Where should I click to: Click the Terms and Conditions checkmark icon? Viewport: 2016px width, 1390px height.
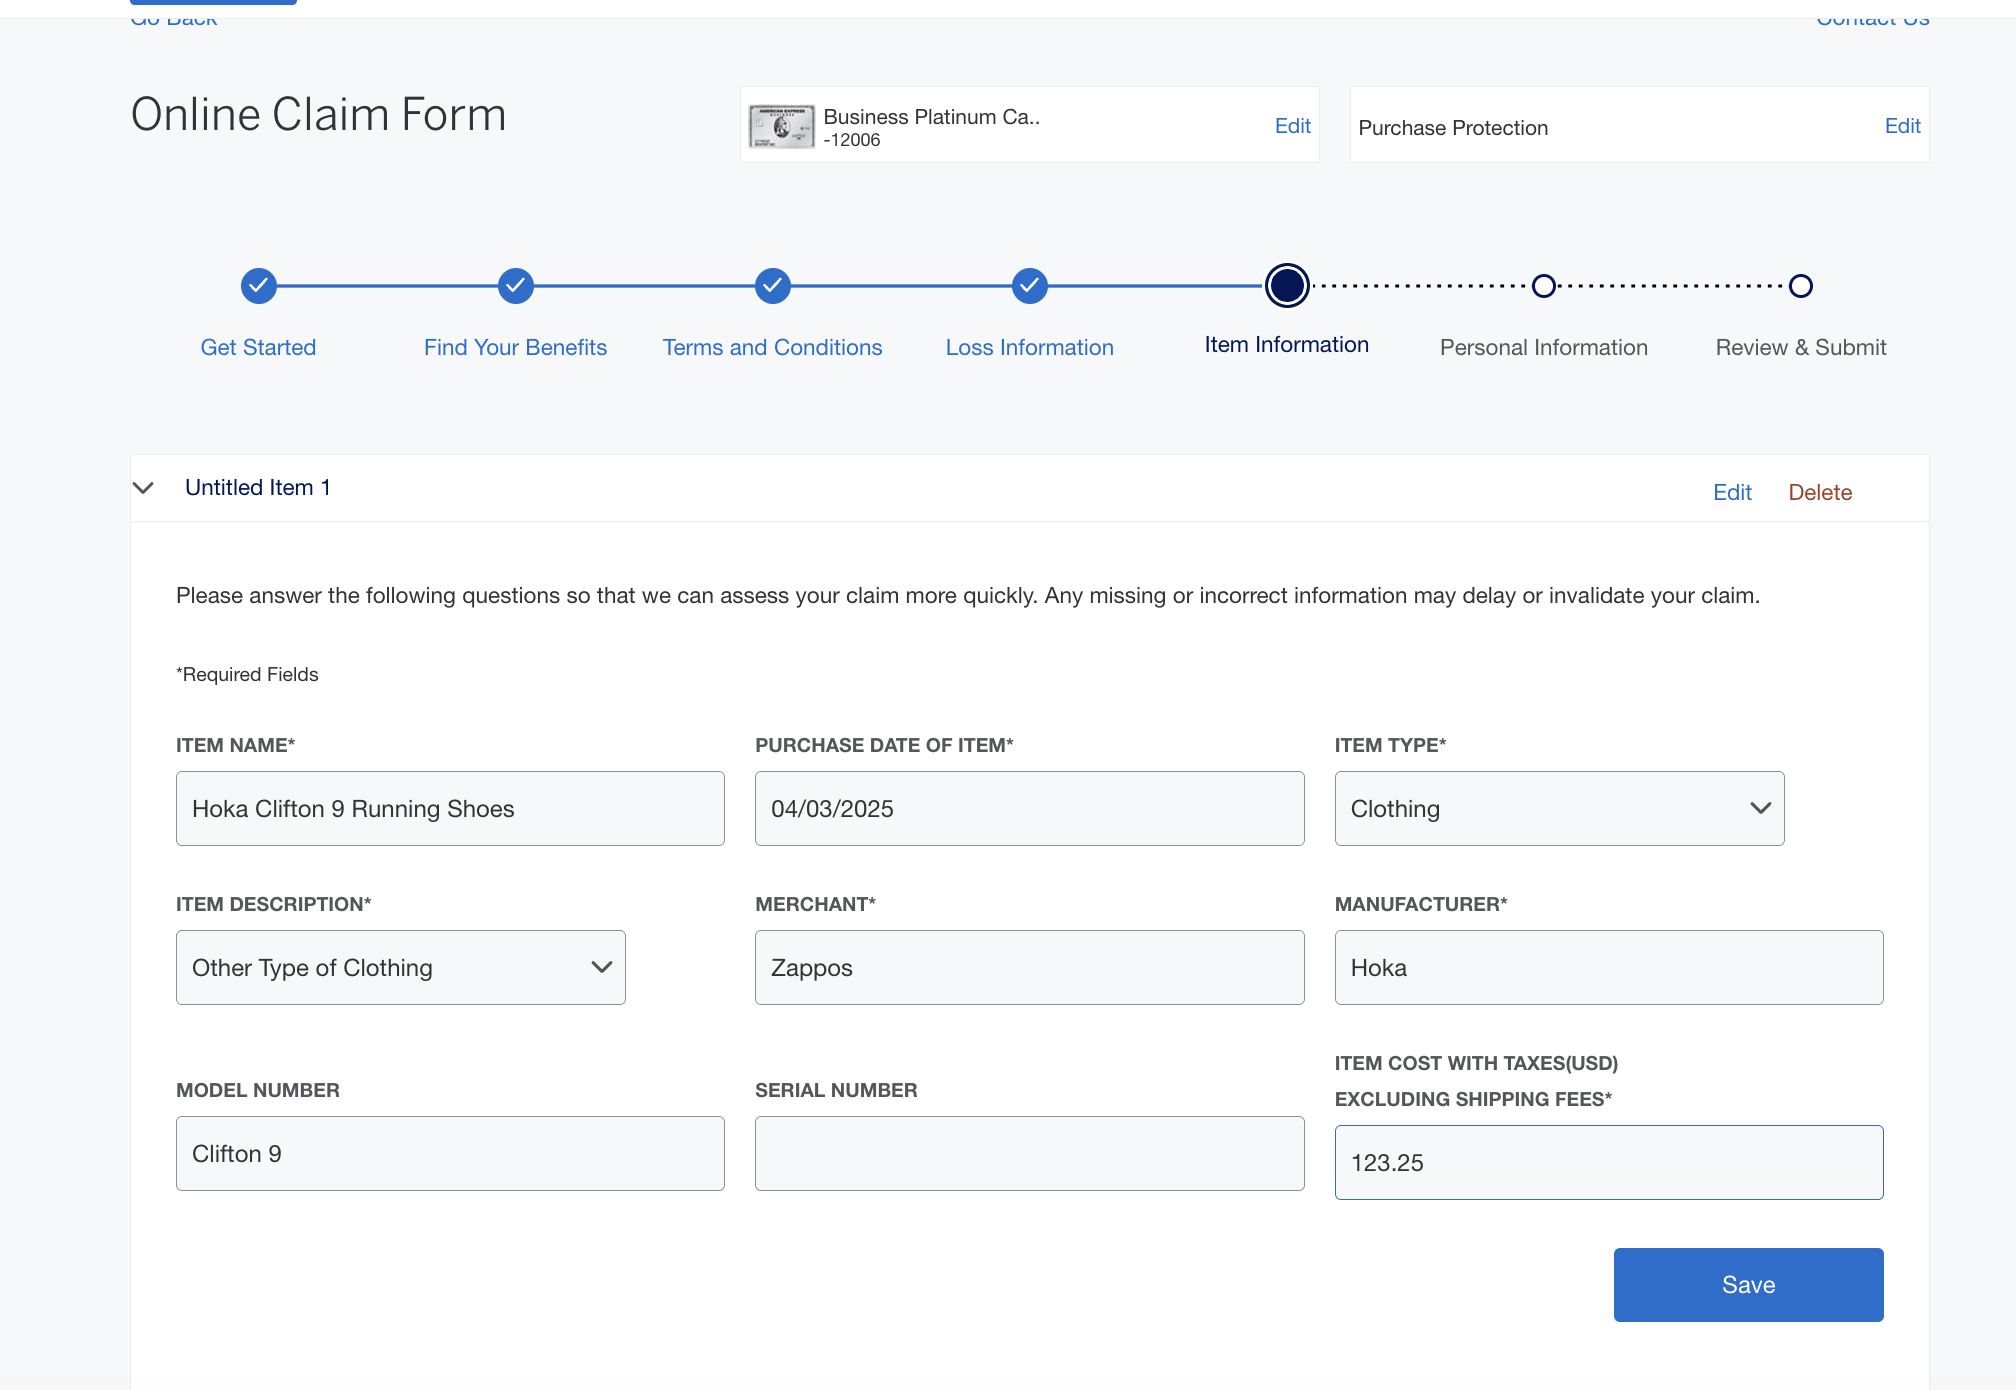772,286
